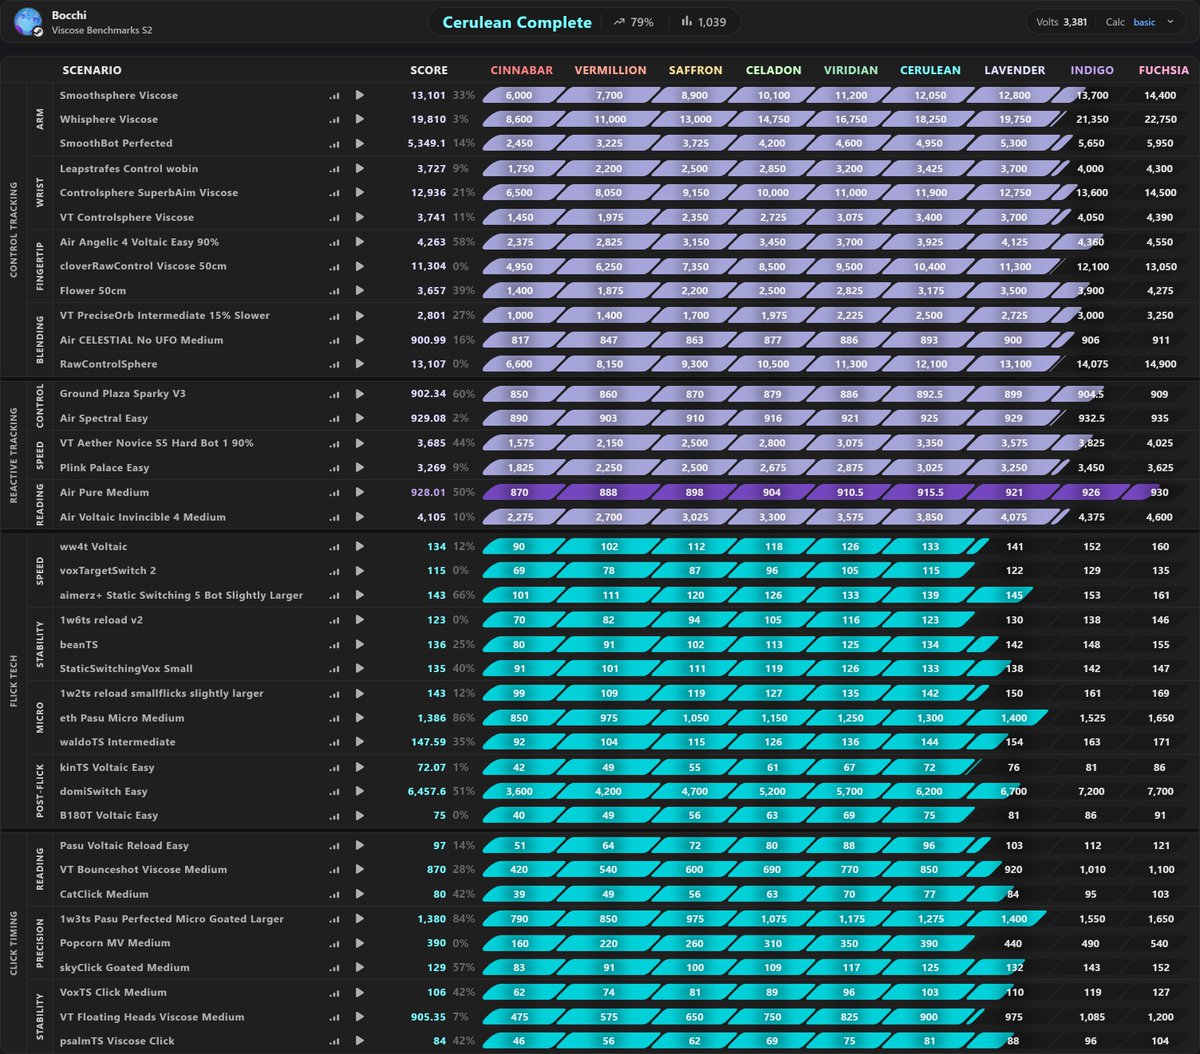
Task: Play the Leapstrafes Control wobin scenario
Action: pyautogui.click(x=359, y=169)
